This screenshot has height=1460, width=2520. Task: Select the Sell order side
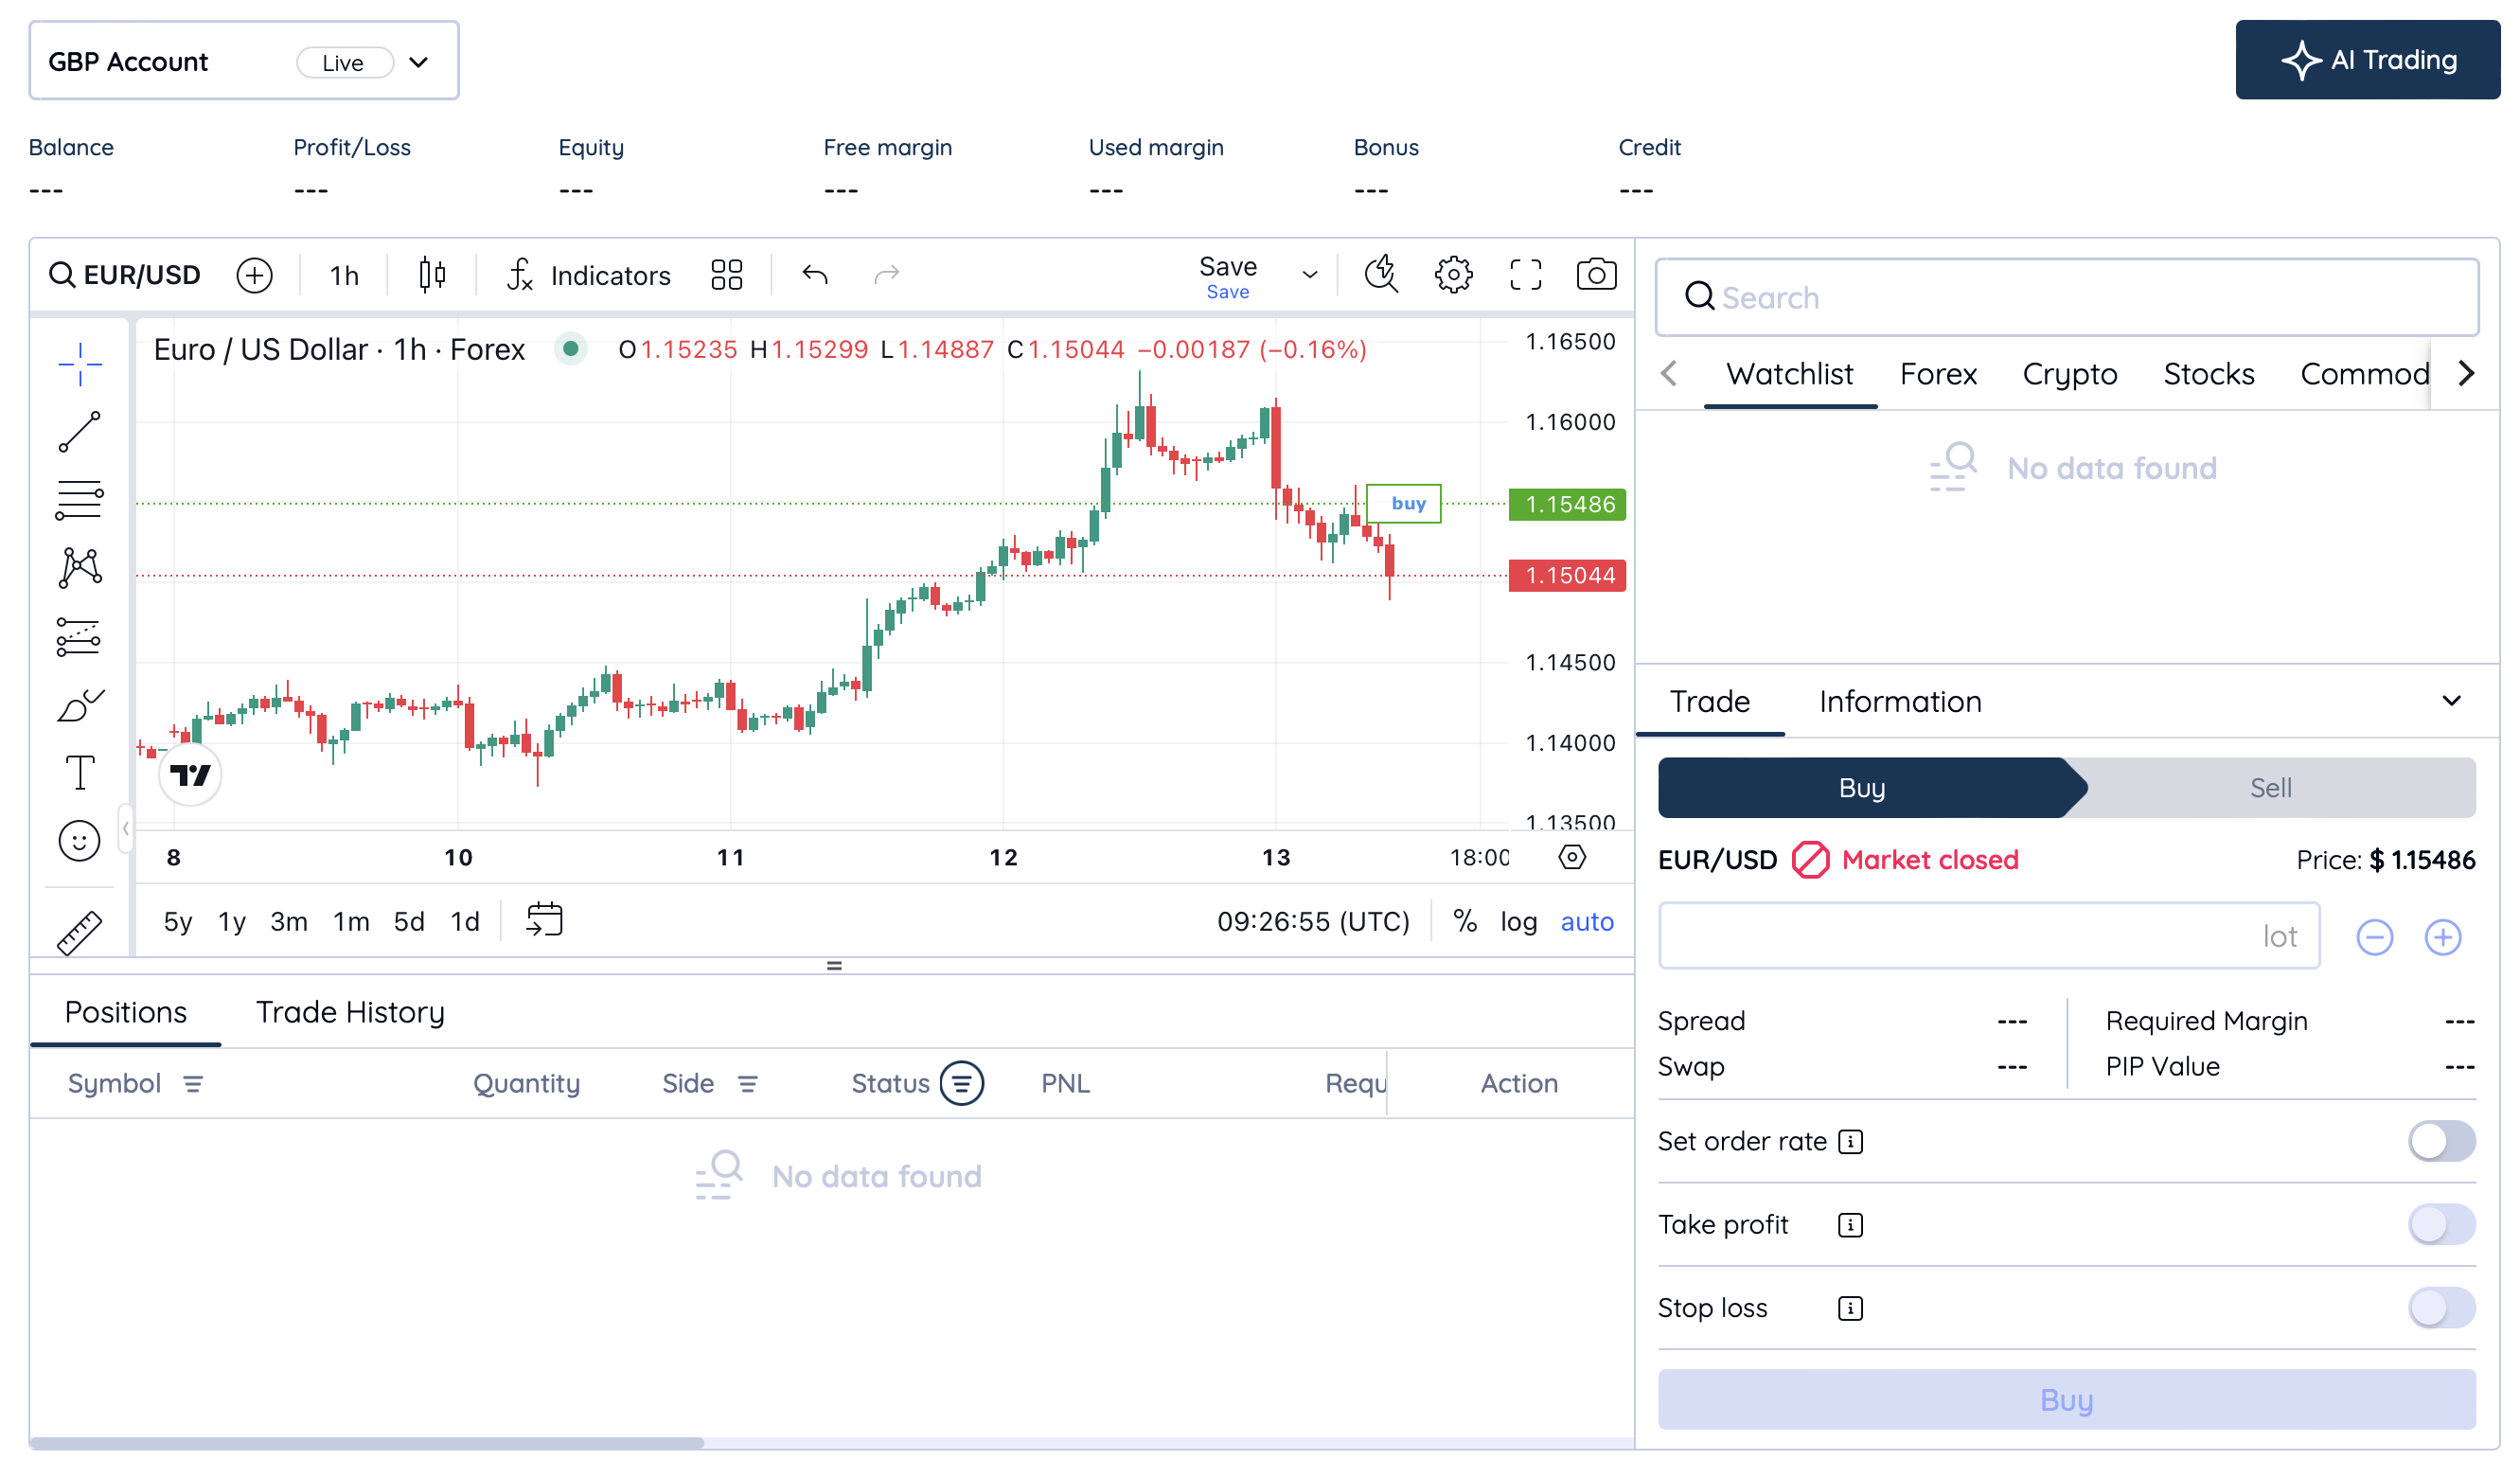pyautogui.click(x=2270, y=788)
